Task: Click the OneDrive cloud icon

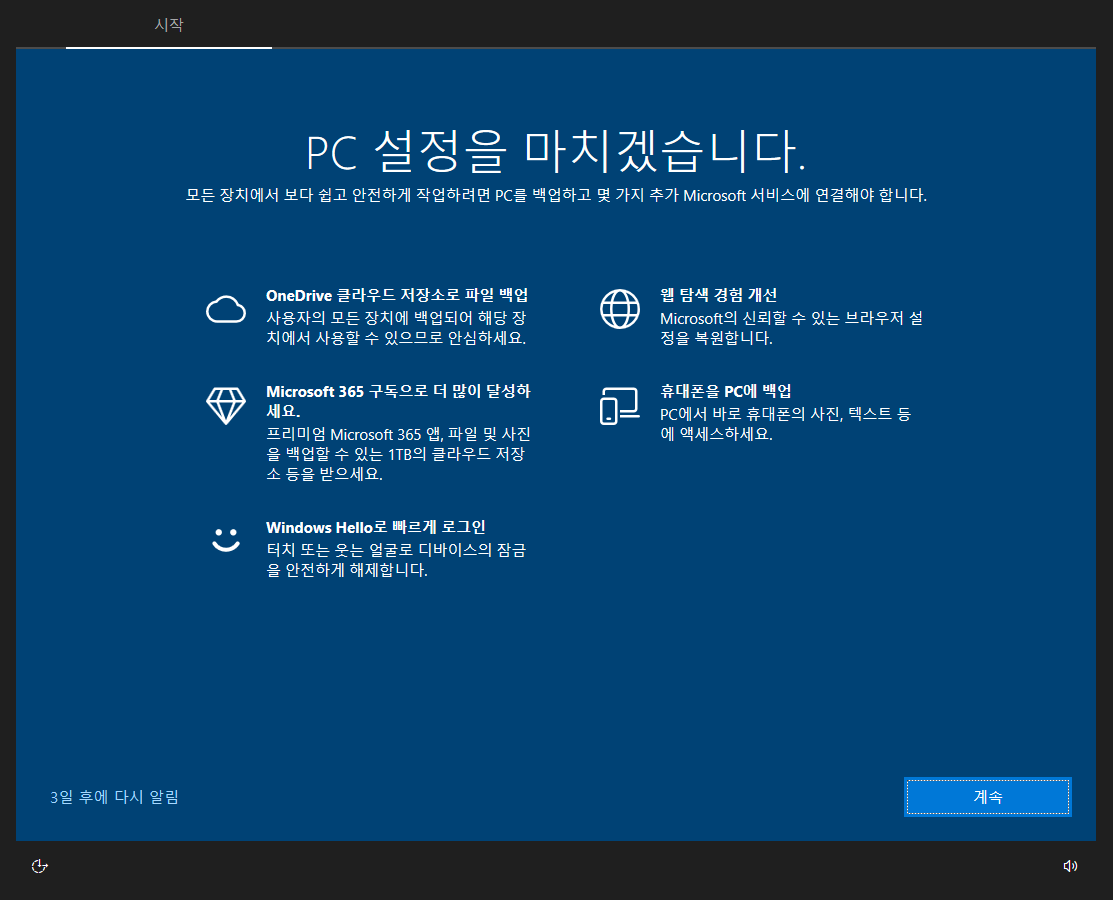Action: [x=226, y=309]
